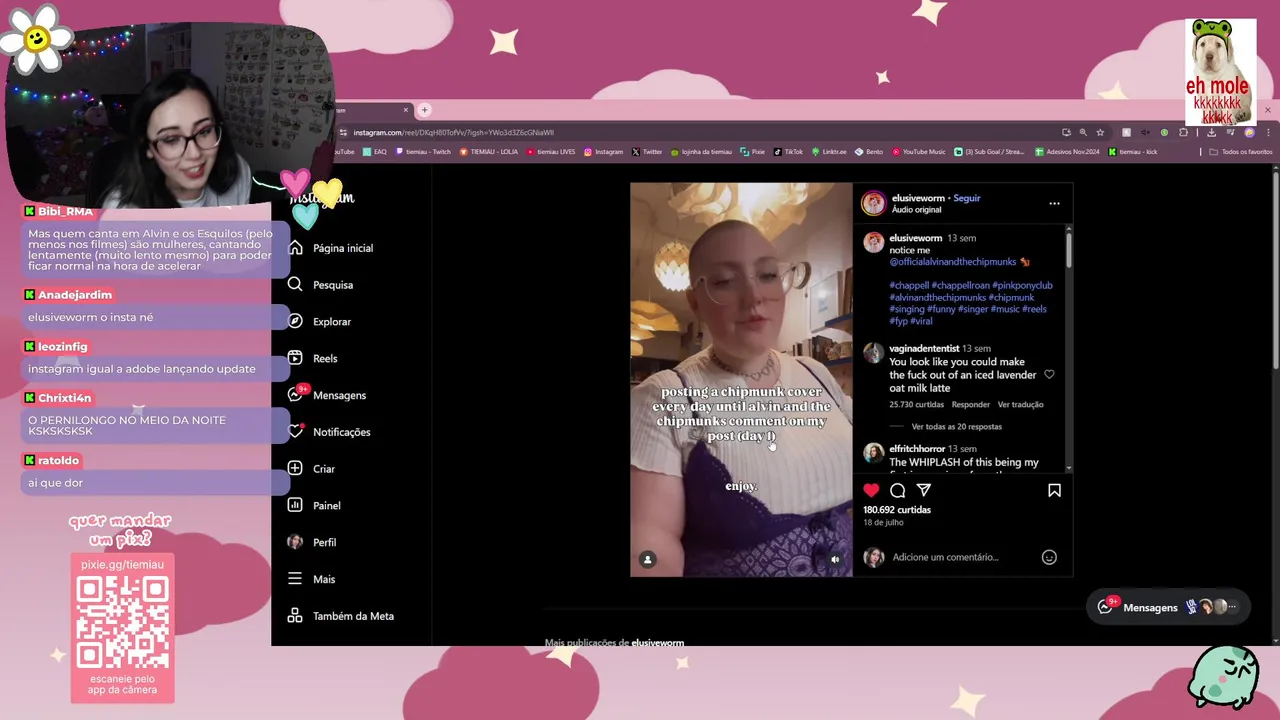Open Página inicial in Instagram sidebar
Screen dimensions: 1280x720
pyautogui.click(x=331, y=248)
